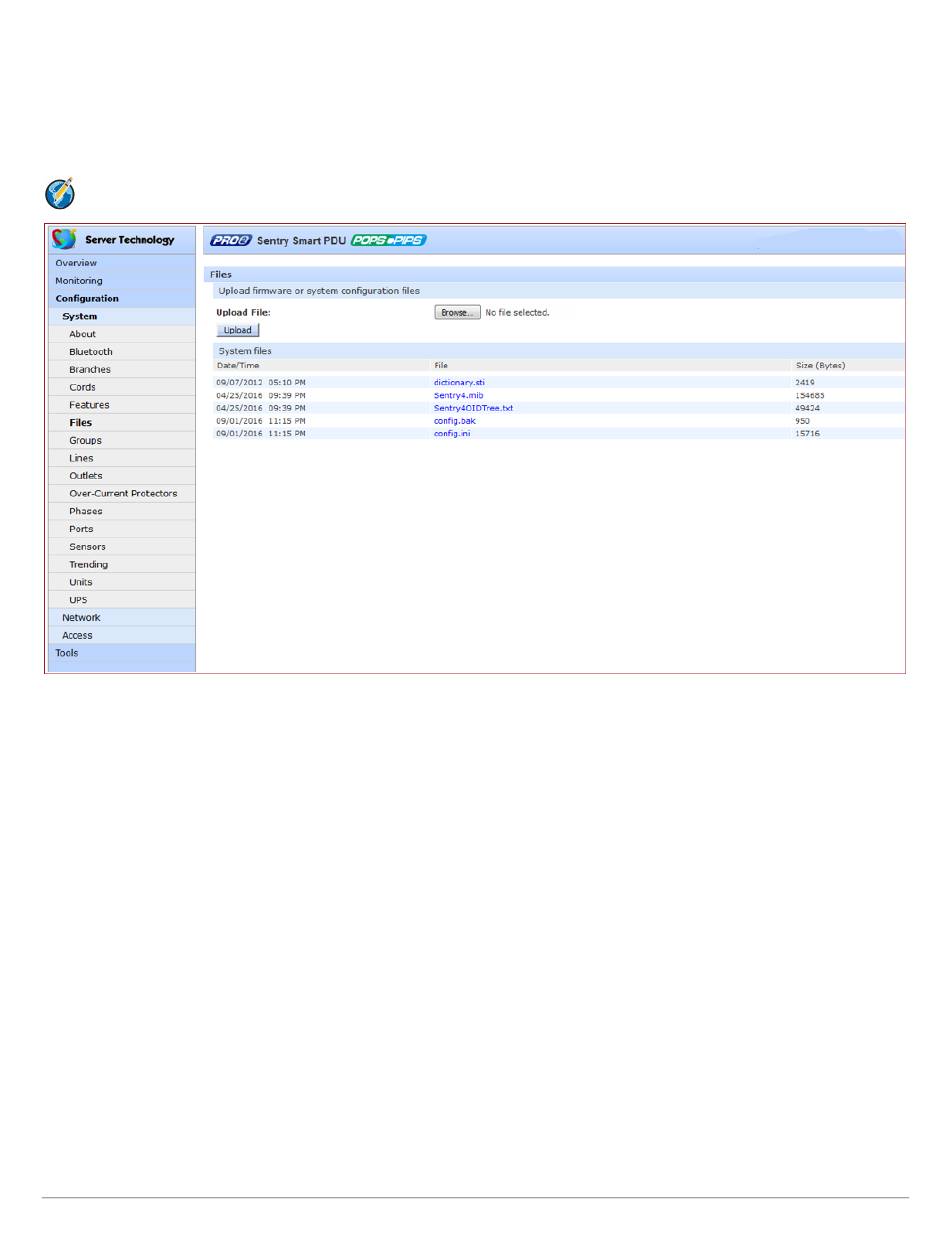Open the Outlets configuration page

point(86,476)
